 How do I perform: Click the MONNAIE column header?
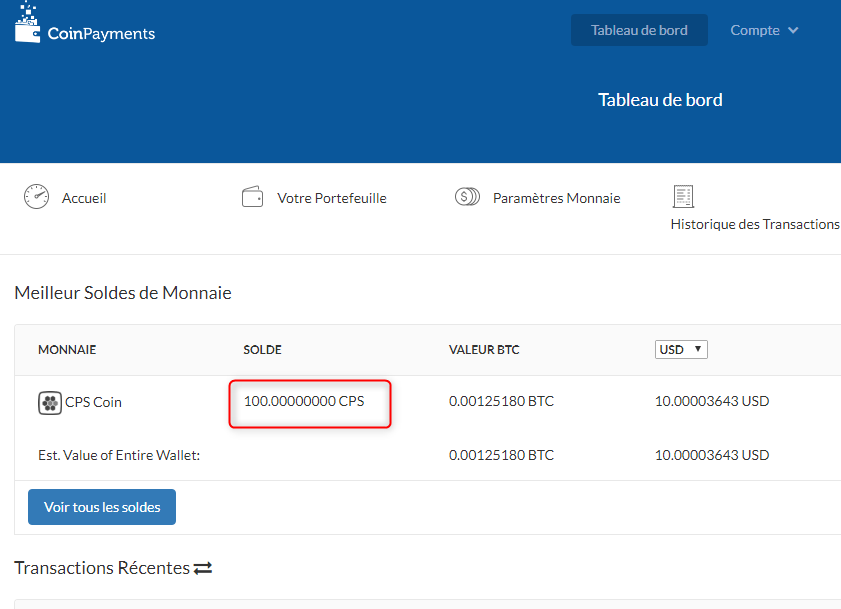tap(67, 350)
